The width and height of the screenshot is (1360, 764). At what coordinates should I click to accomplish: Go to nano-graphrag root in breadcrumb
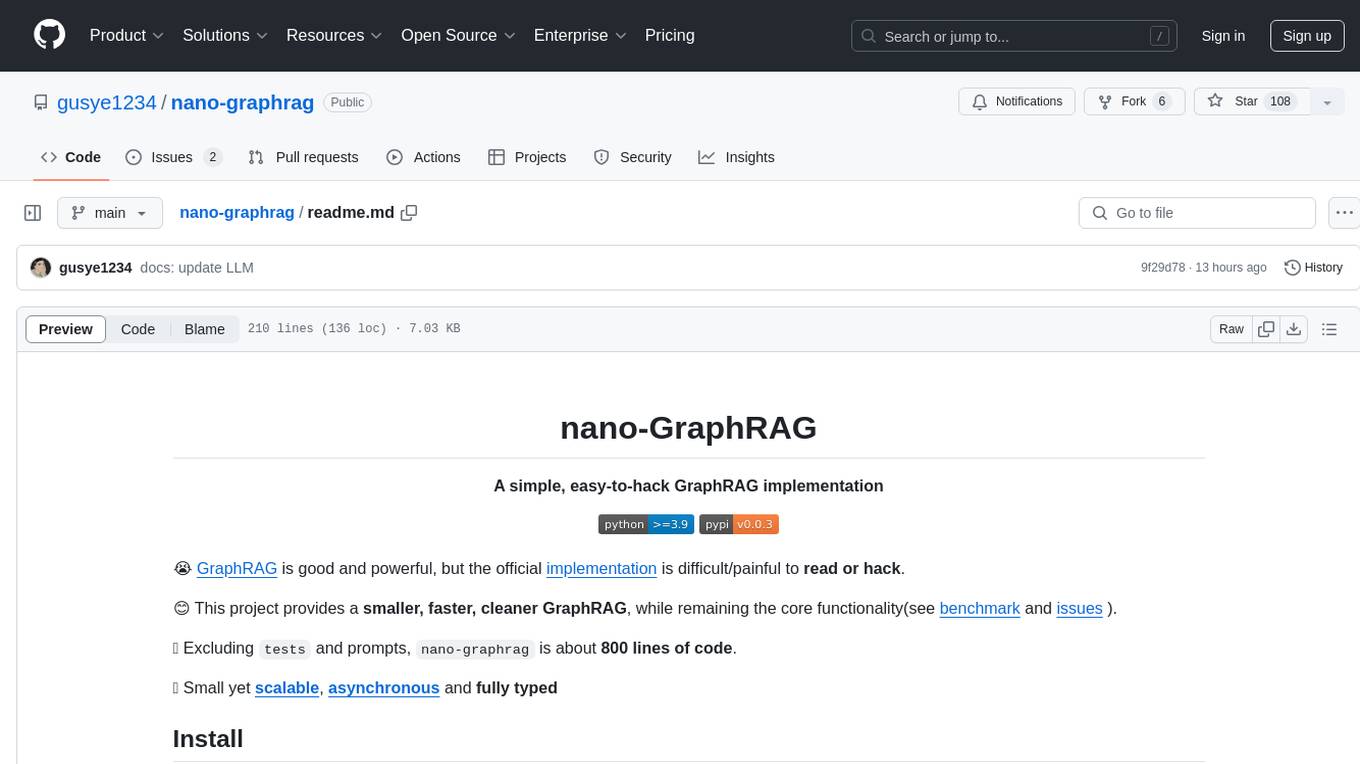pos(237,213)
